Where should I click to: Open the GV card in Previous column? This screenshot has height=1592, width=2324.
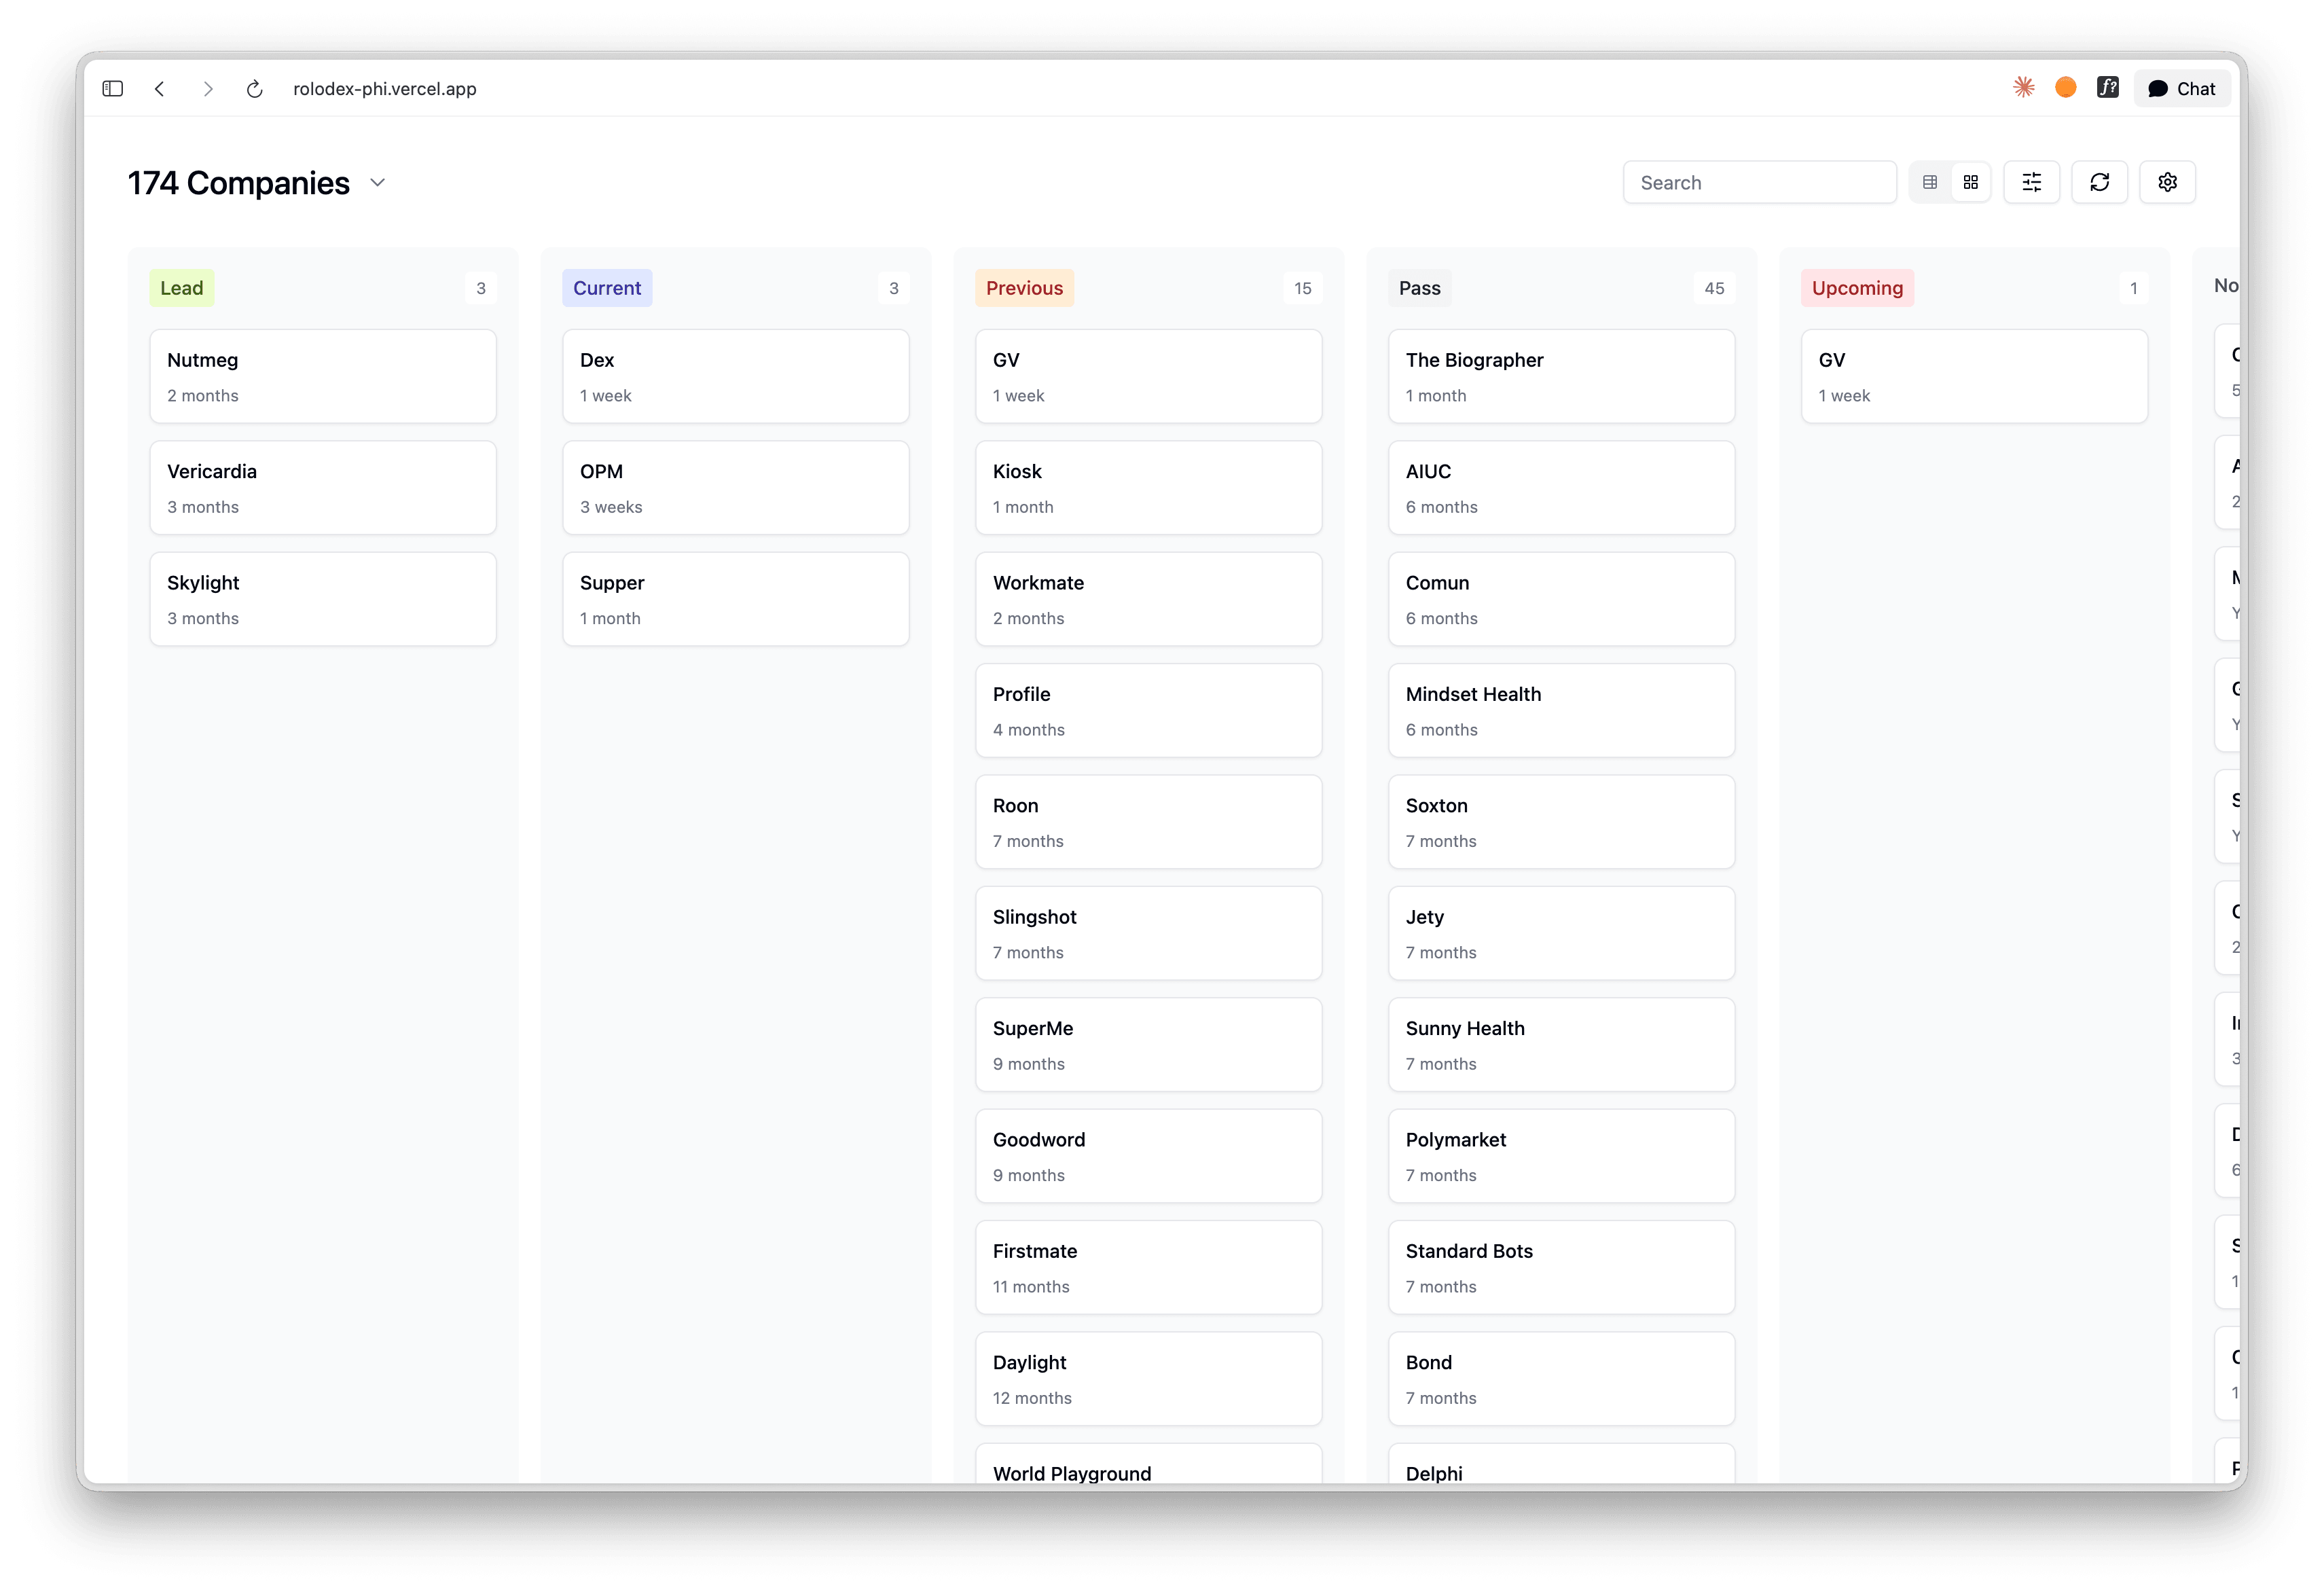[x=1149, y=377]
